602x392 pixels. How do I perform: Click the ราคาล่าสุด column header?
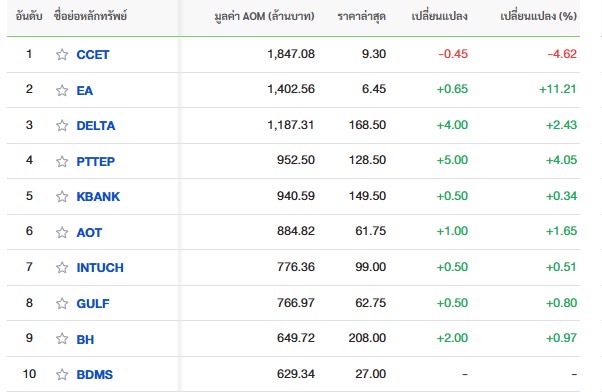(x=361, y=17)
